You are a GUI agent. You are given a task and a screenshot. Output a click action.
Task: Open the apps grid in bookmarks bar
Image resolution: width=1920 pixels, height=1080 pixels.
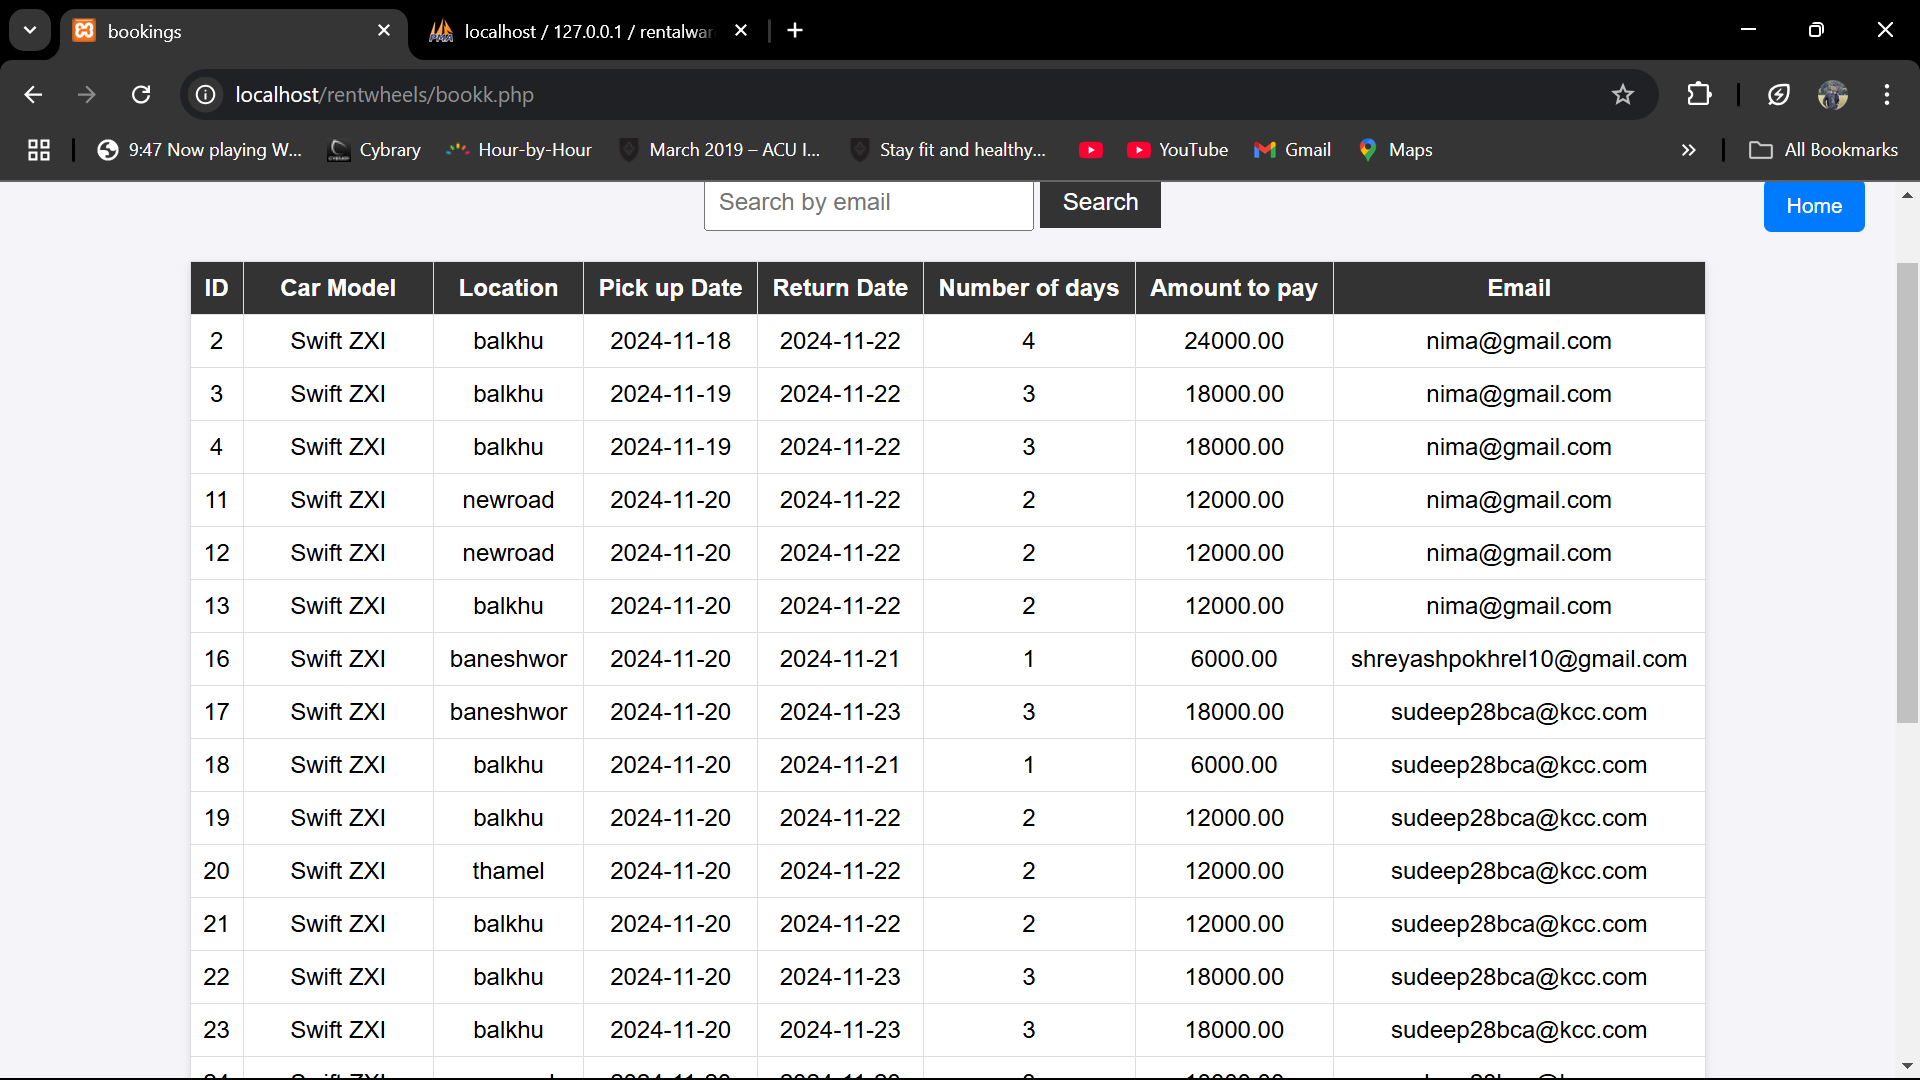39,150
